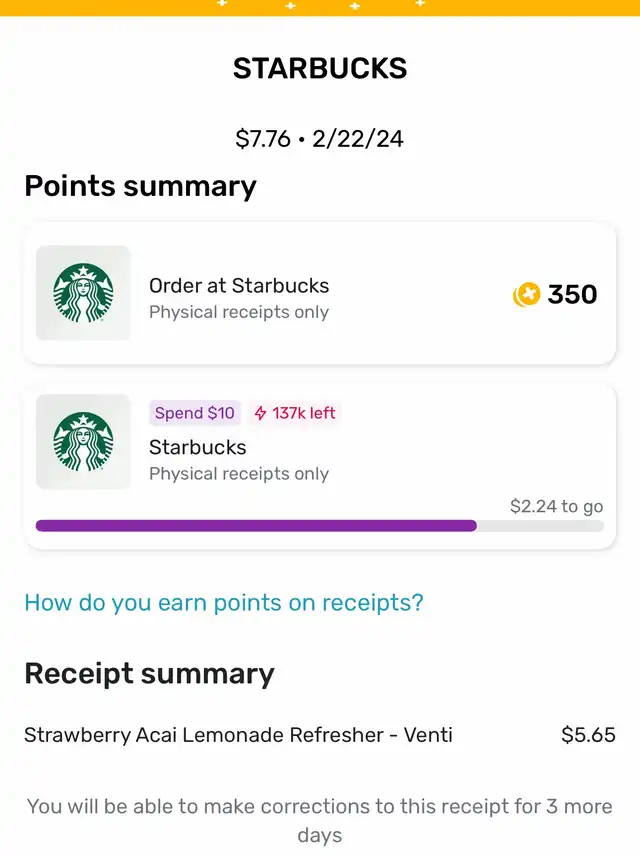640x855 pixels.
Task: Tap the $5.65 item price
Action: pyautogui.click(x=588, y=735)
